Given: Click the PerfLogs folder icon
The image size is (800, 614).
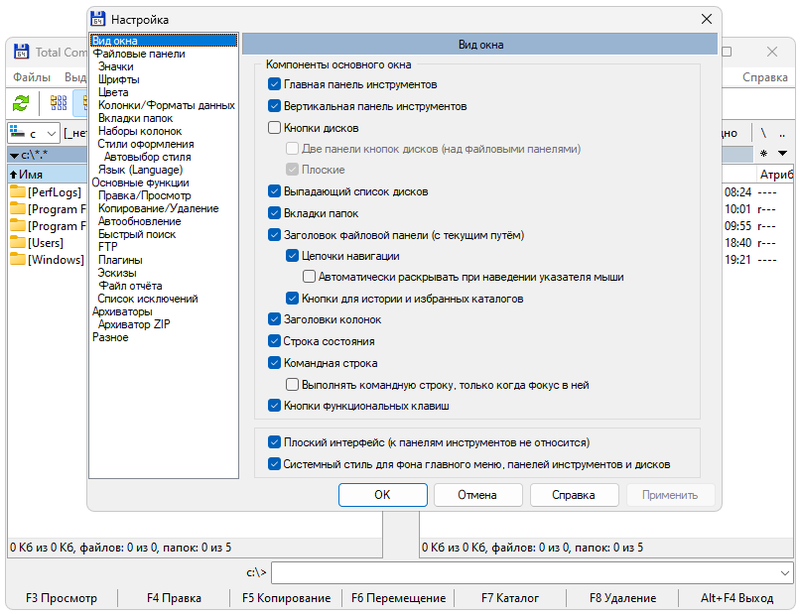Looking at the screenshot, I should click(x=17, y=191).
